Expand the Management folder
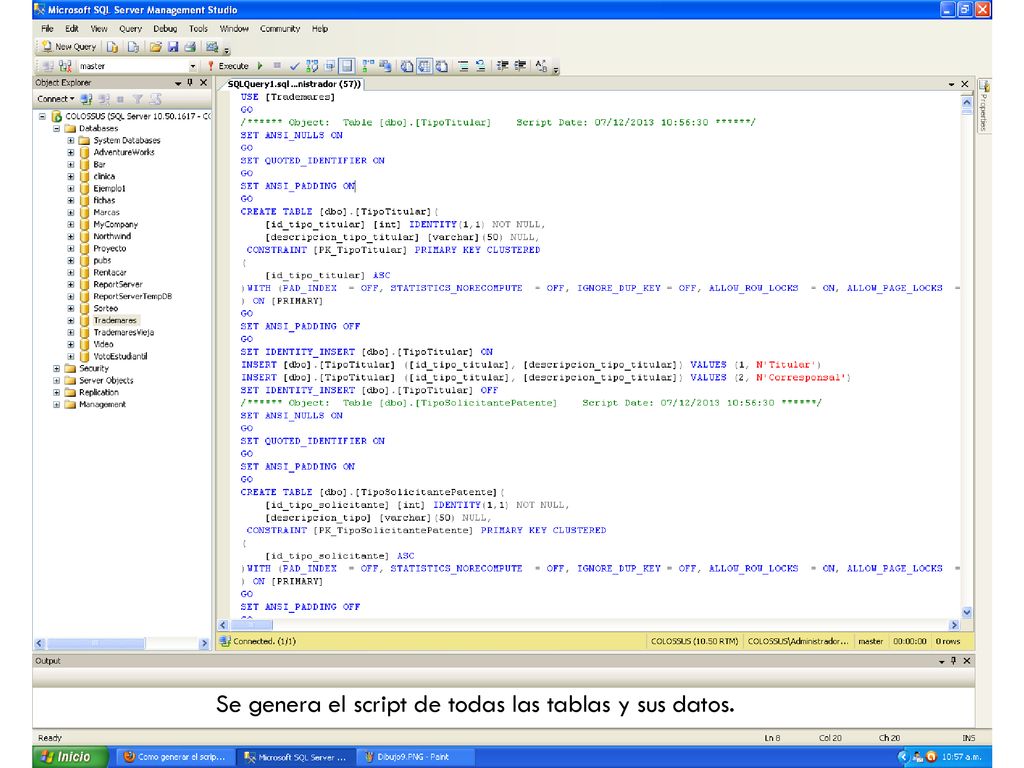The width and height of the screenshot is (1024, 768). pyautogui.click(x=57, y=404)
